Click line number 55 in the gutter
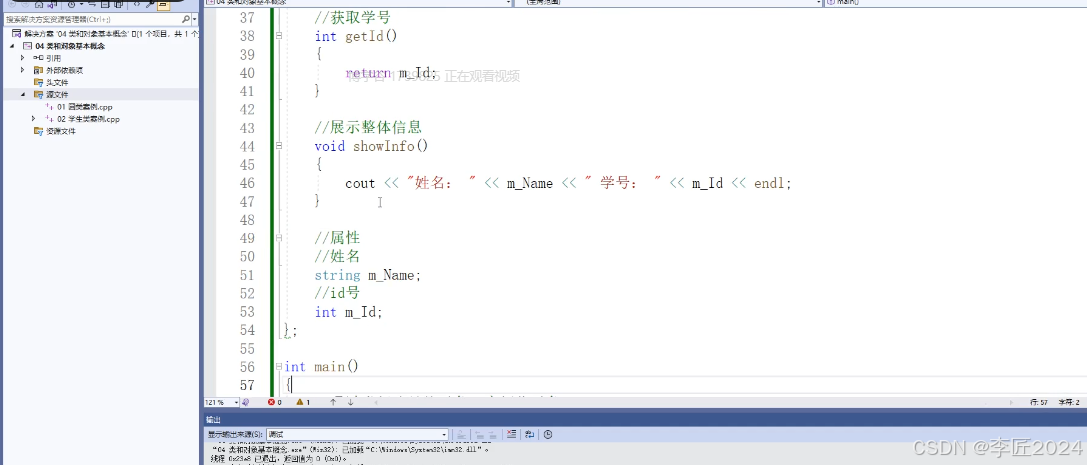This screenshot has width=1087, height=465. [247, 349]
